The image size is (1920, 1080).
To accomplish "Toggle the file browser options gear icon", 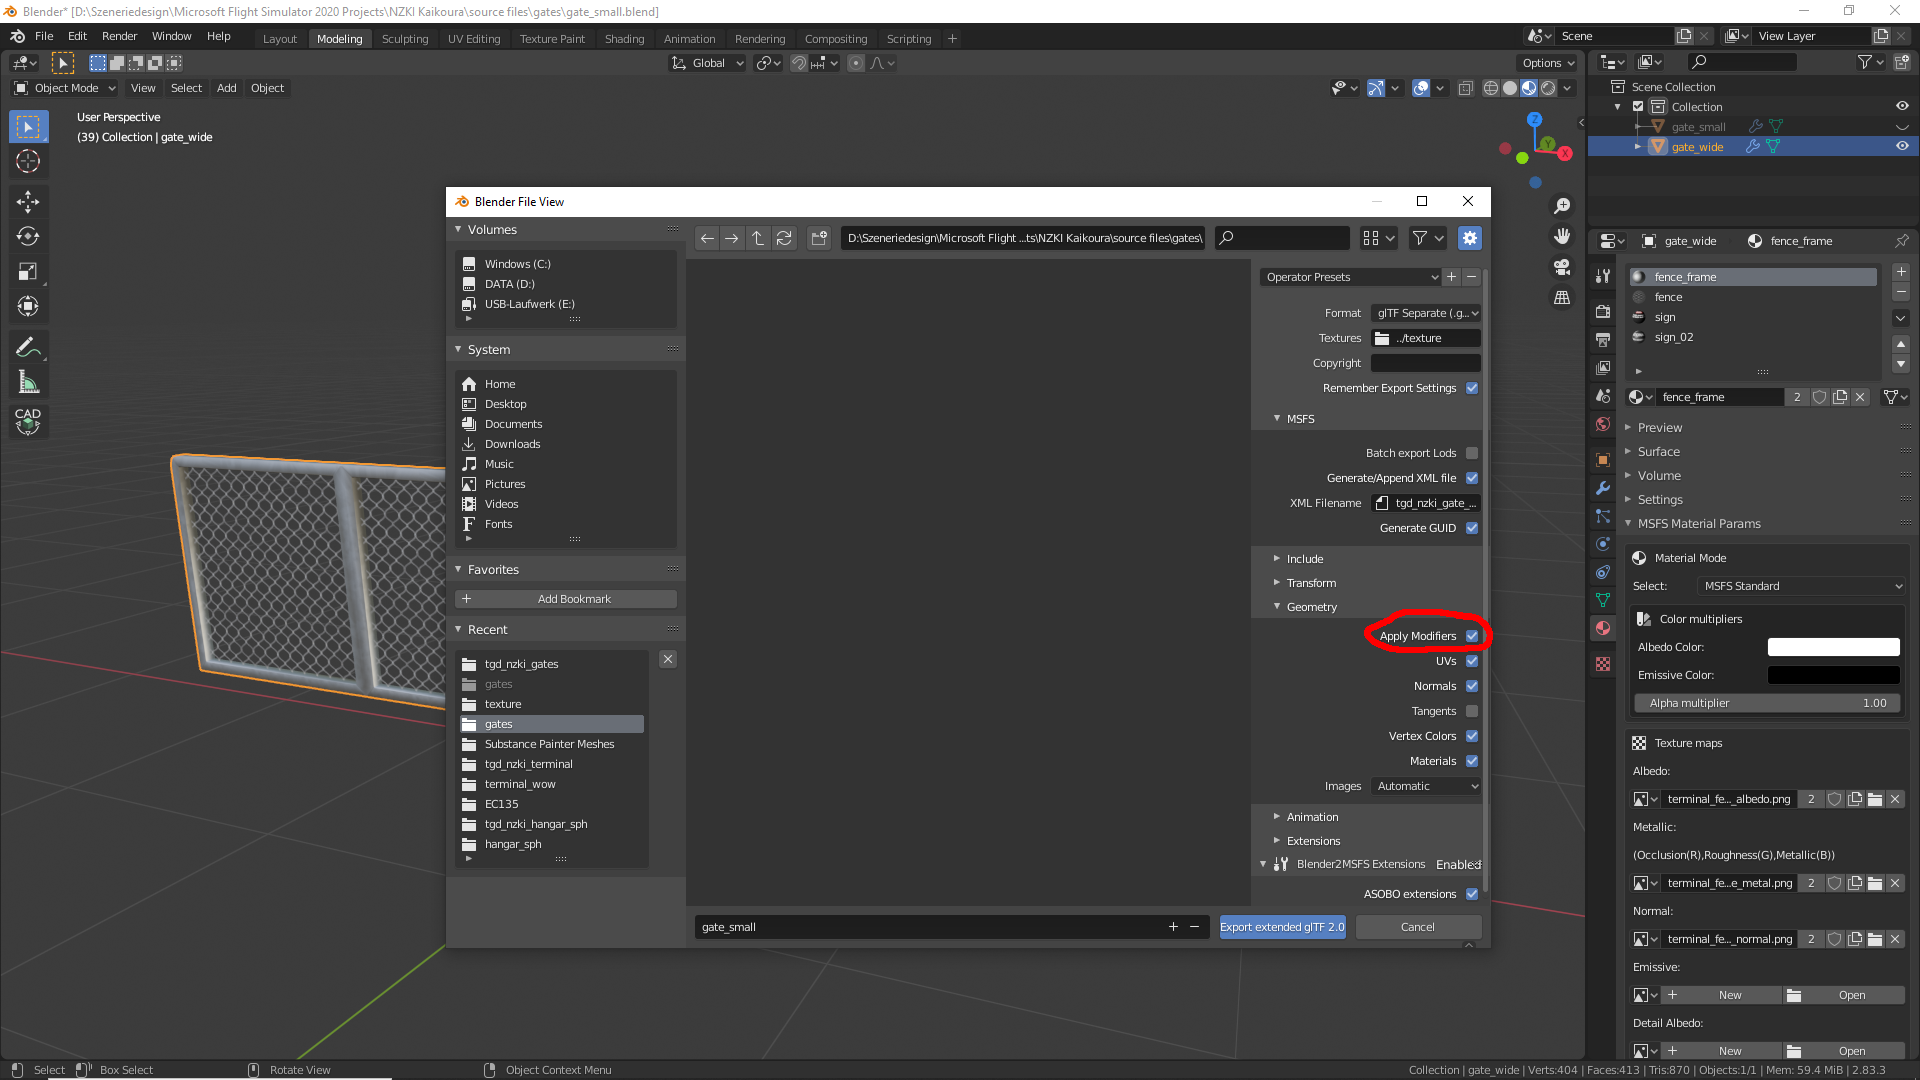I will point(1469,238).
